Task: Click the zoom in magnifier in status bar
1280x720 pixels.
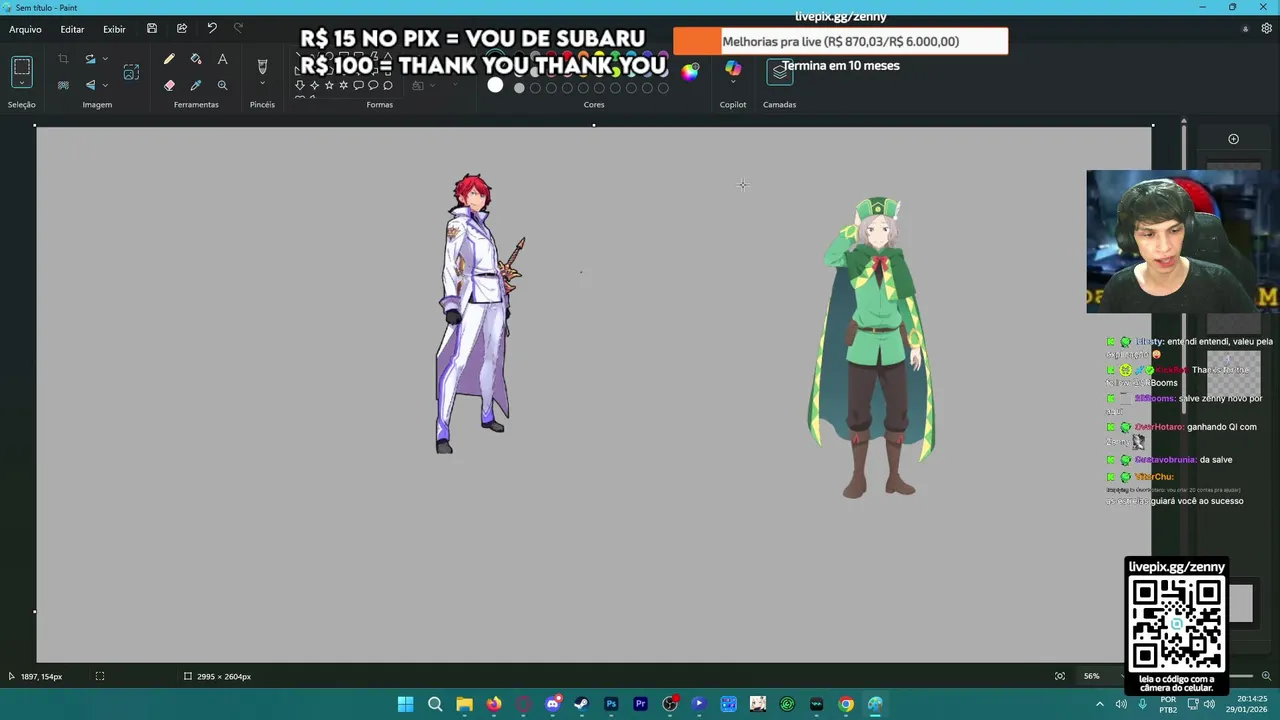Action: click(1266, 676)
